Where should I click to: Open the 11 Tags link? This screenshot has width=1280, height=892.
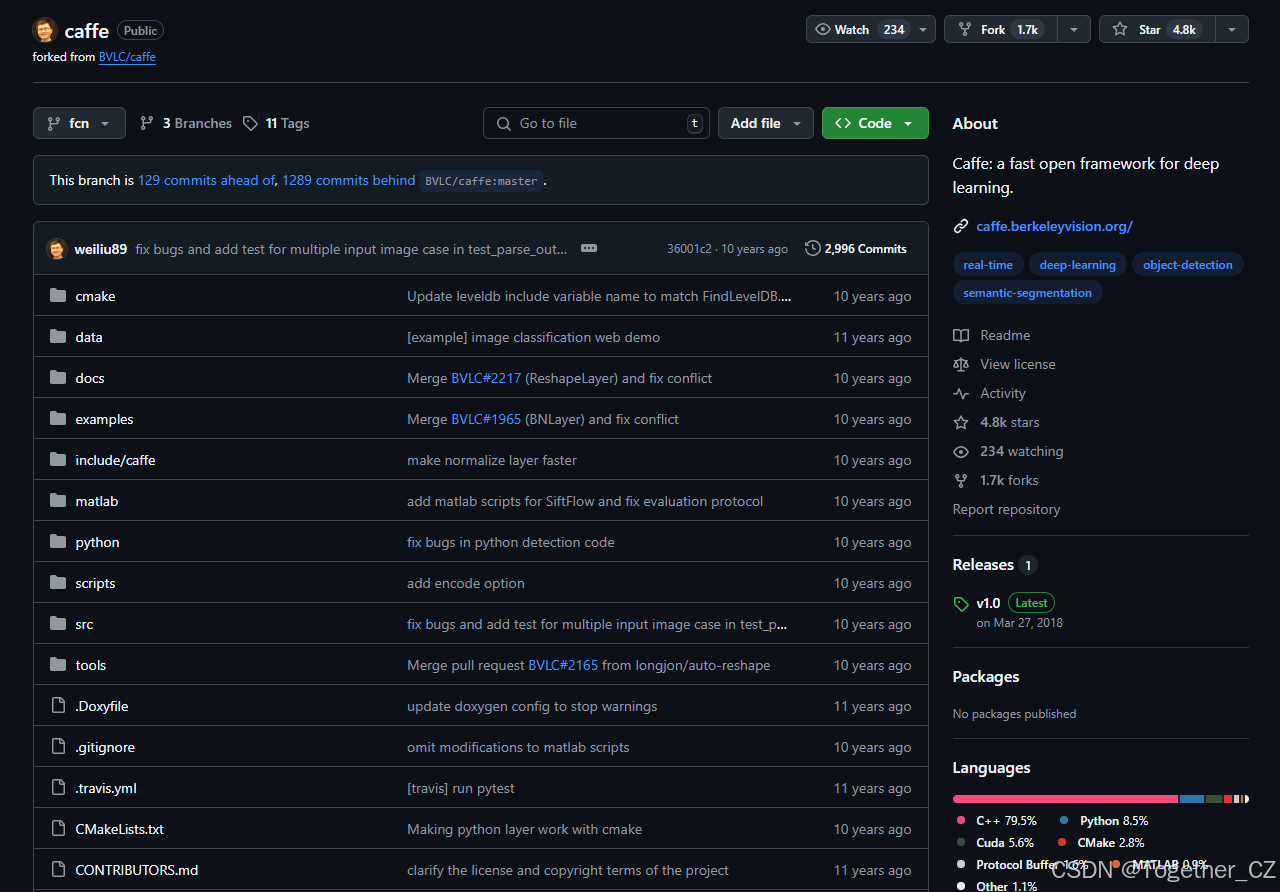click(x=277, y=123)
